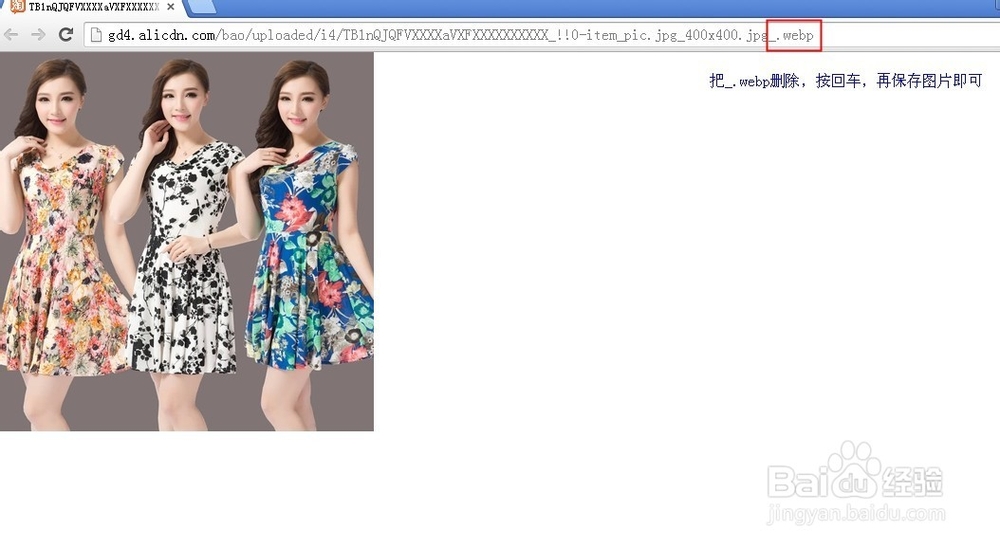The image size is (1000, 547).
Task: Click the three-dress product image
Action: tap(187, 242)
